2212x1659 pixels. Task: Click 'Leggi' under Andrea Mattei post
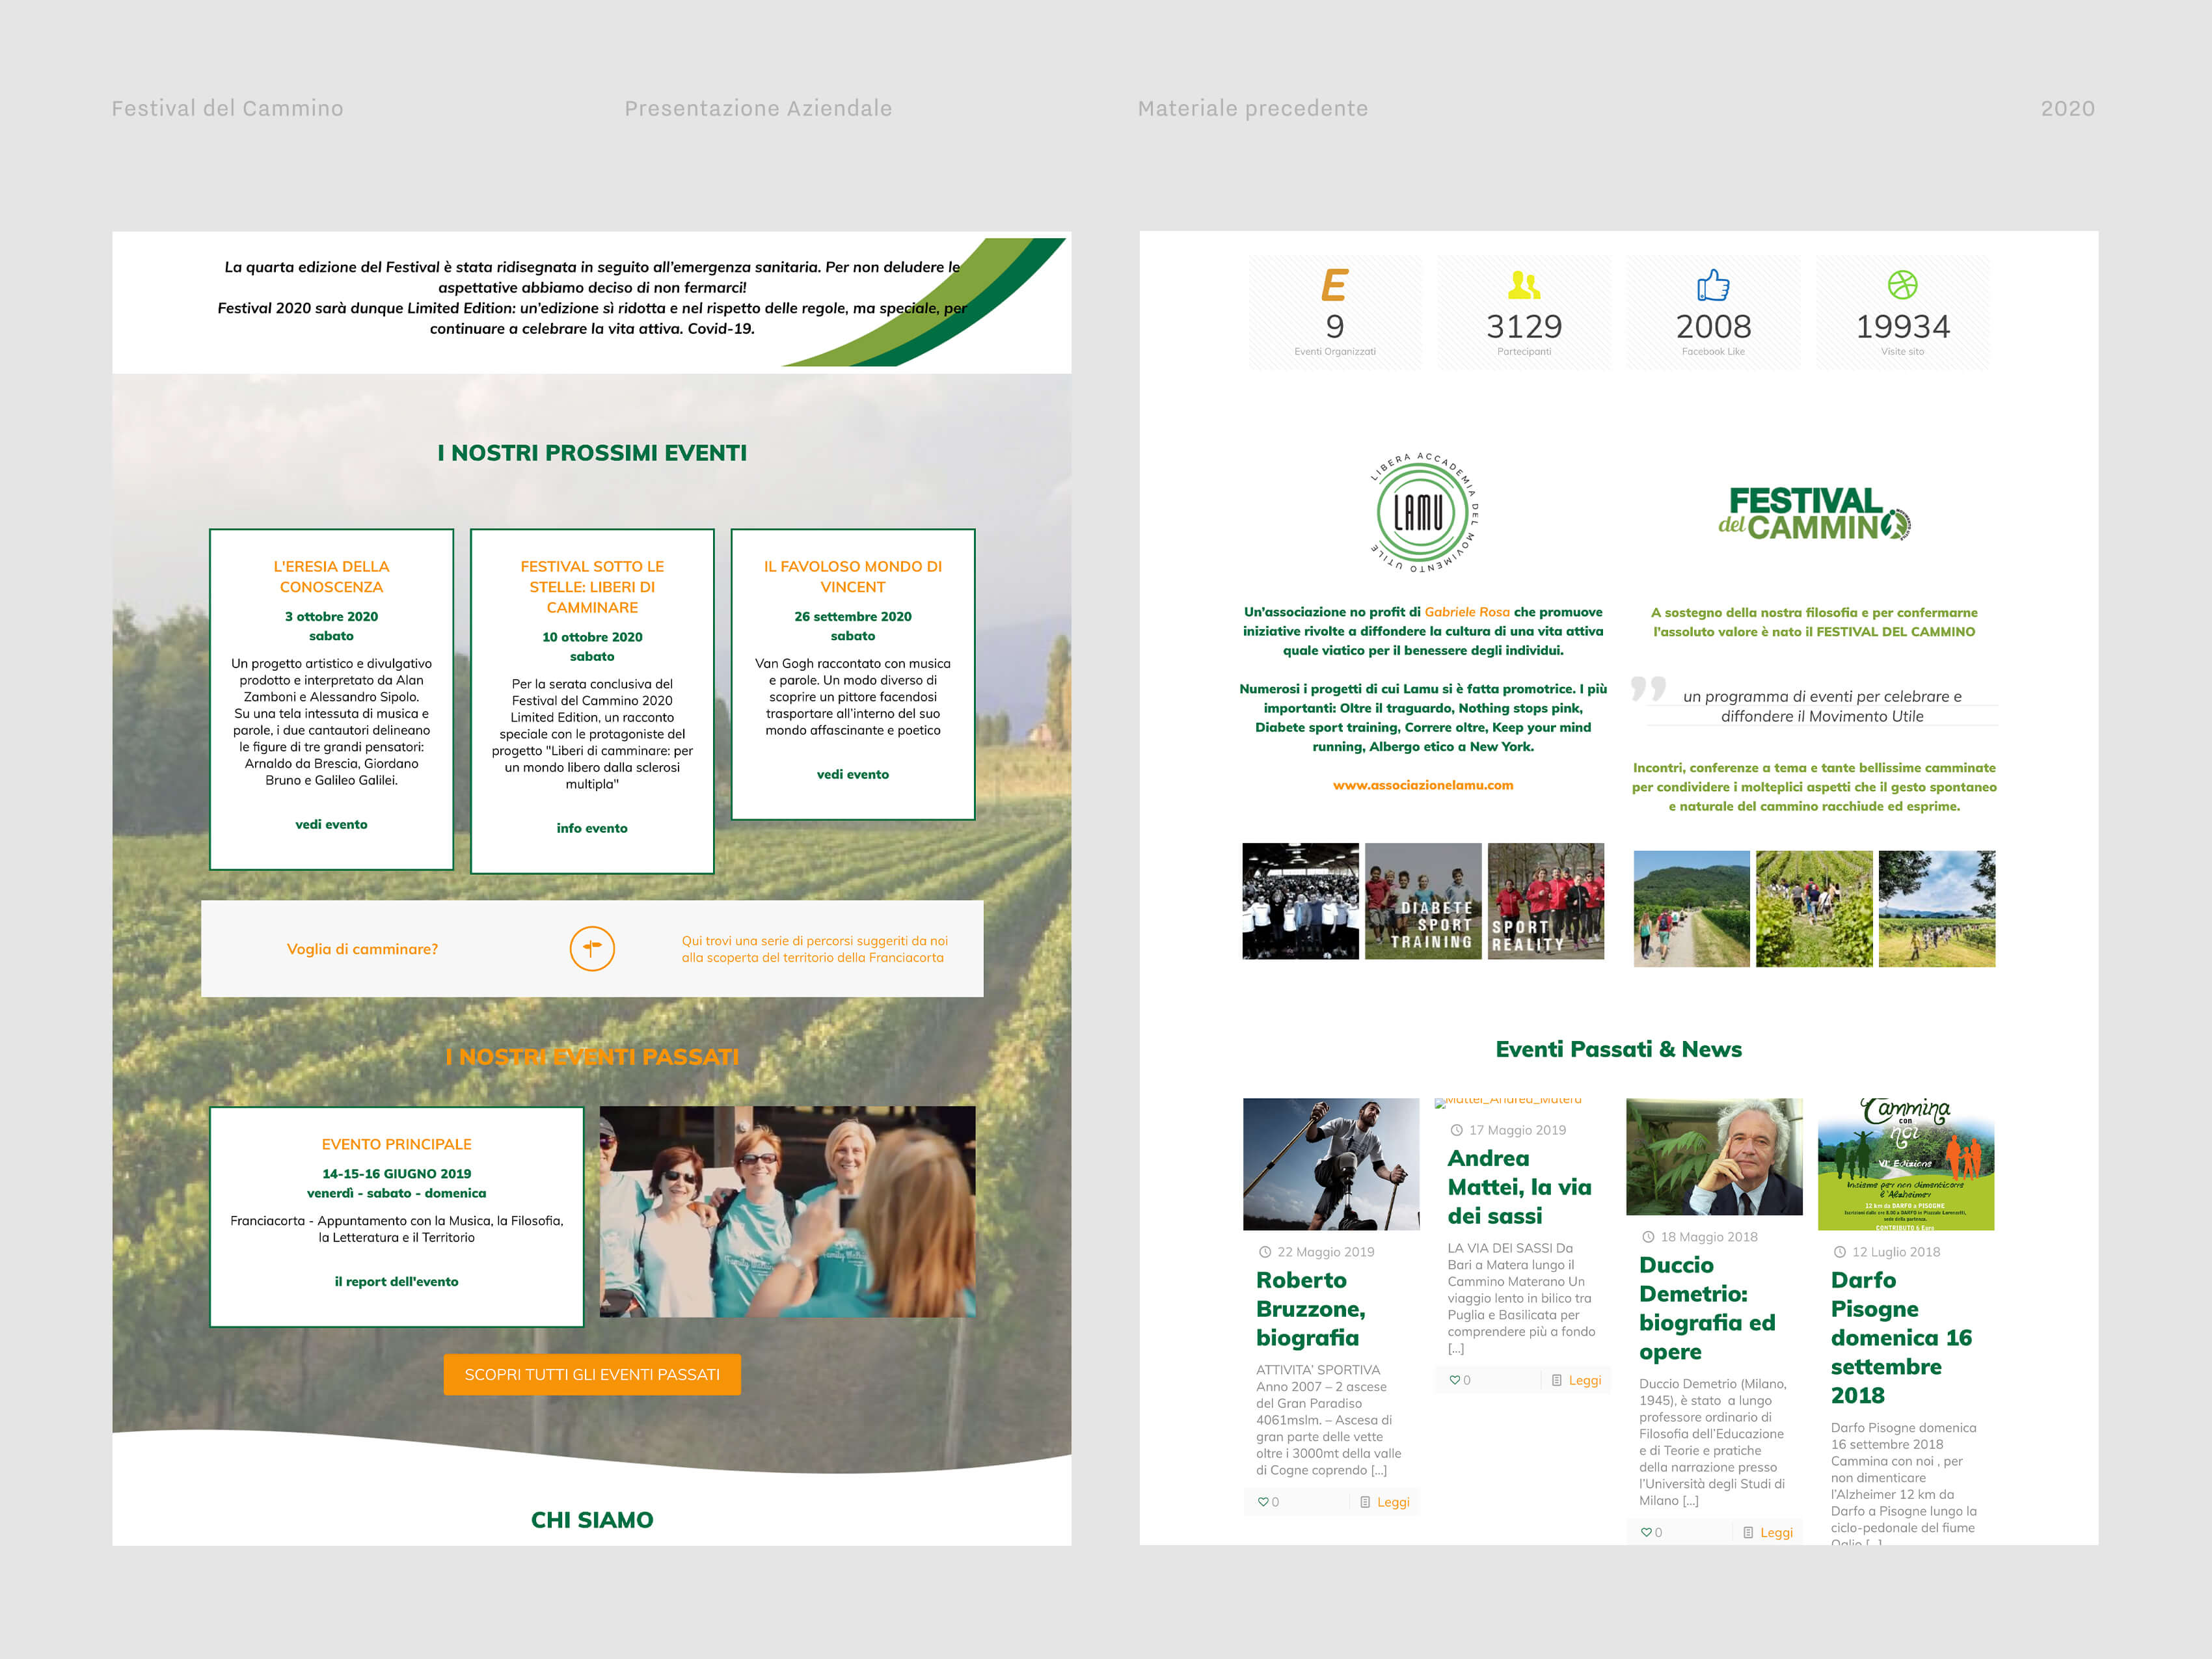pos(1585,1380)
